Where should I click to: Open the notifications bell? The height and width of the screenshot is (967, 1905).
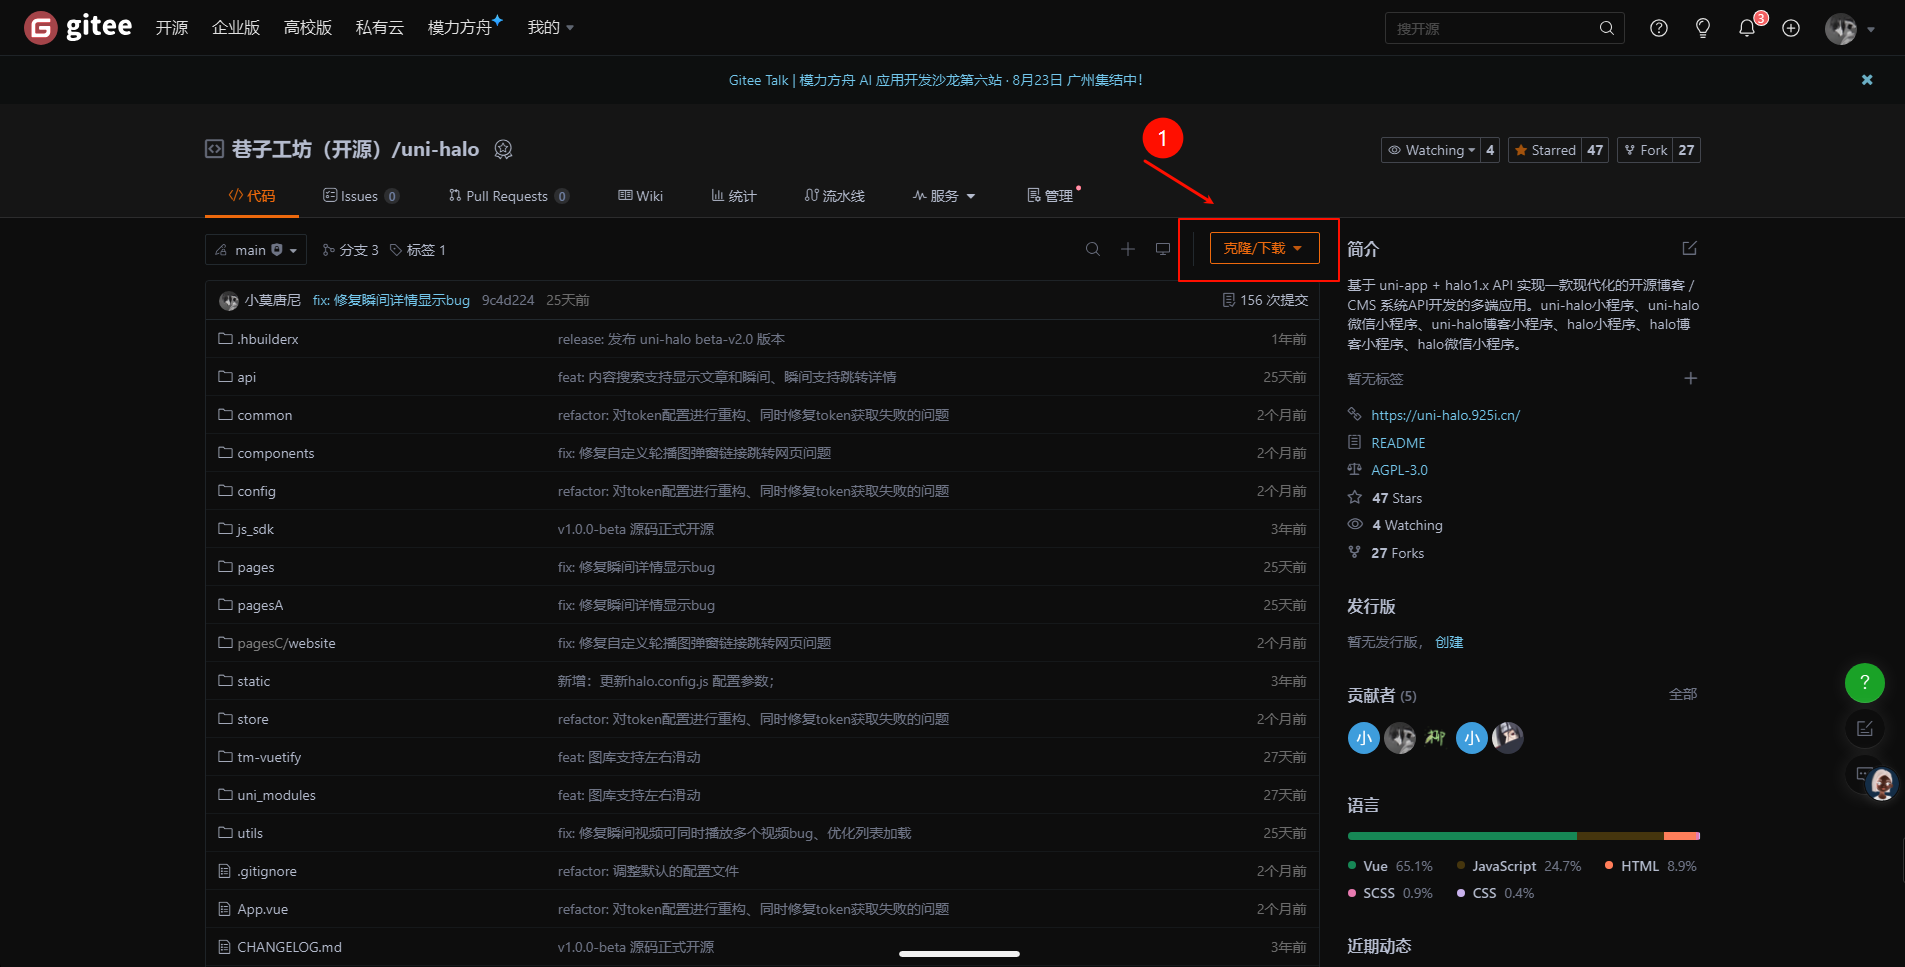pyautogui.click(x=1747, y=28)
